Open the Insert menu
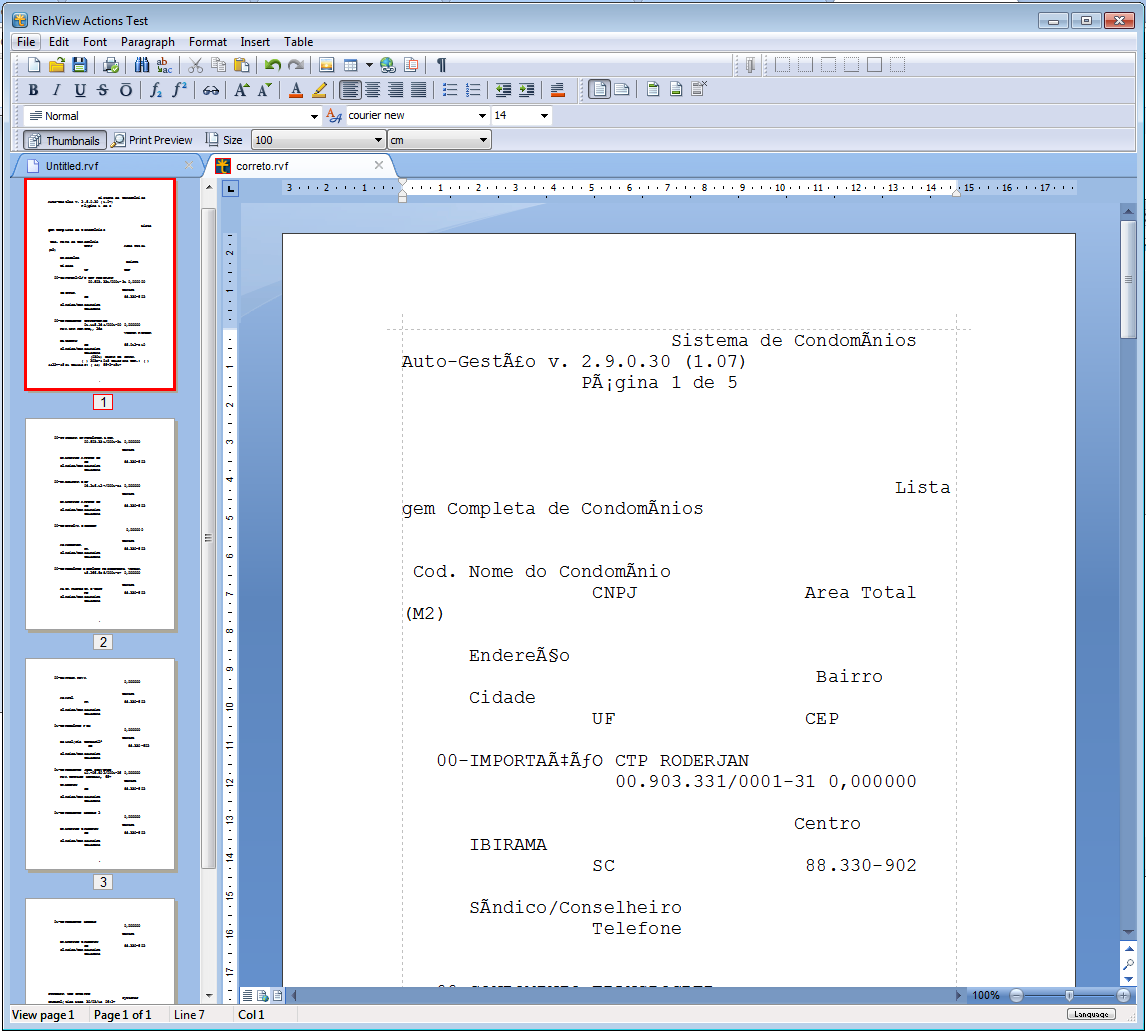The width and height of the screenshot is (1146, 1032). tap(255, 42)
